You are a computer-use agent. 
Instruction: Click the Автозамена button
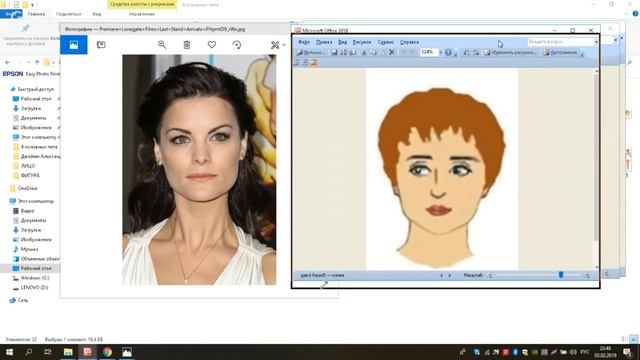tap(560, 53)
